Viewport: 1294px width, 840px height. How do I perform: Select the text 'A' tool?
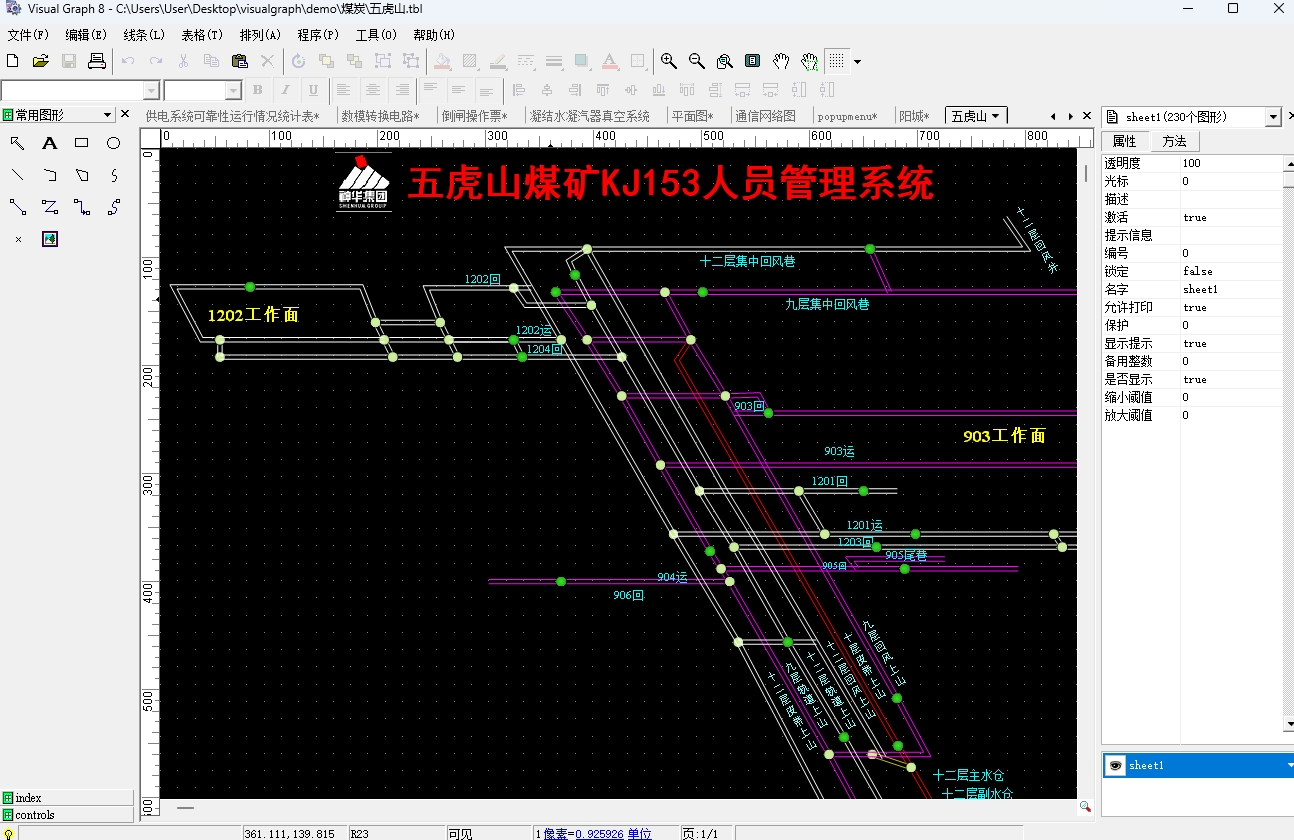[x=50, y=143]
